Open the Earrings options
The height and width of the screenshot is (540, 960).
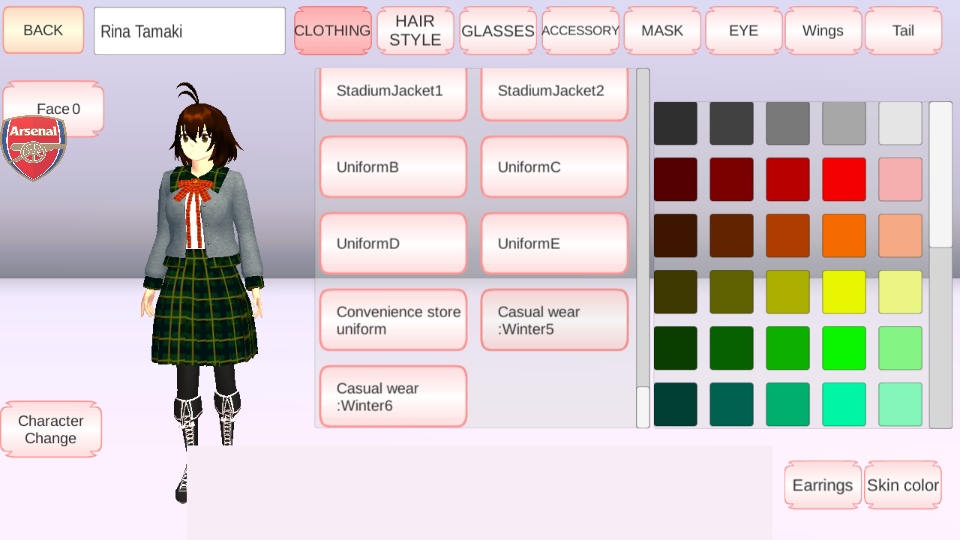tap(822, 485)
